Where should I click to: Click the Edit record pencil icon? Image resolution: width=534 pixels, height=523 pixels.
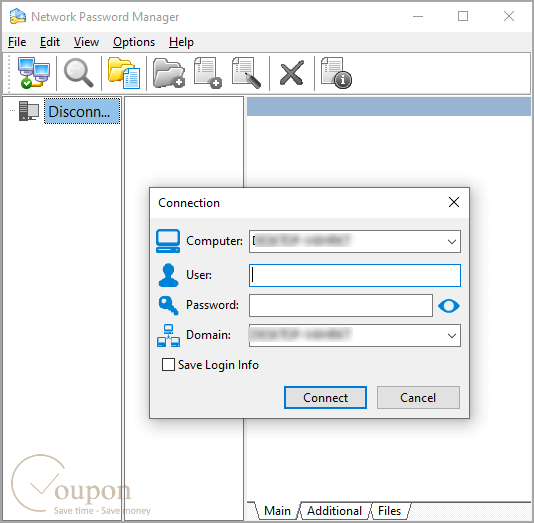point(246,73)
